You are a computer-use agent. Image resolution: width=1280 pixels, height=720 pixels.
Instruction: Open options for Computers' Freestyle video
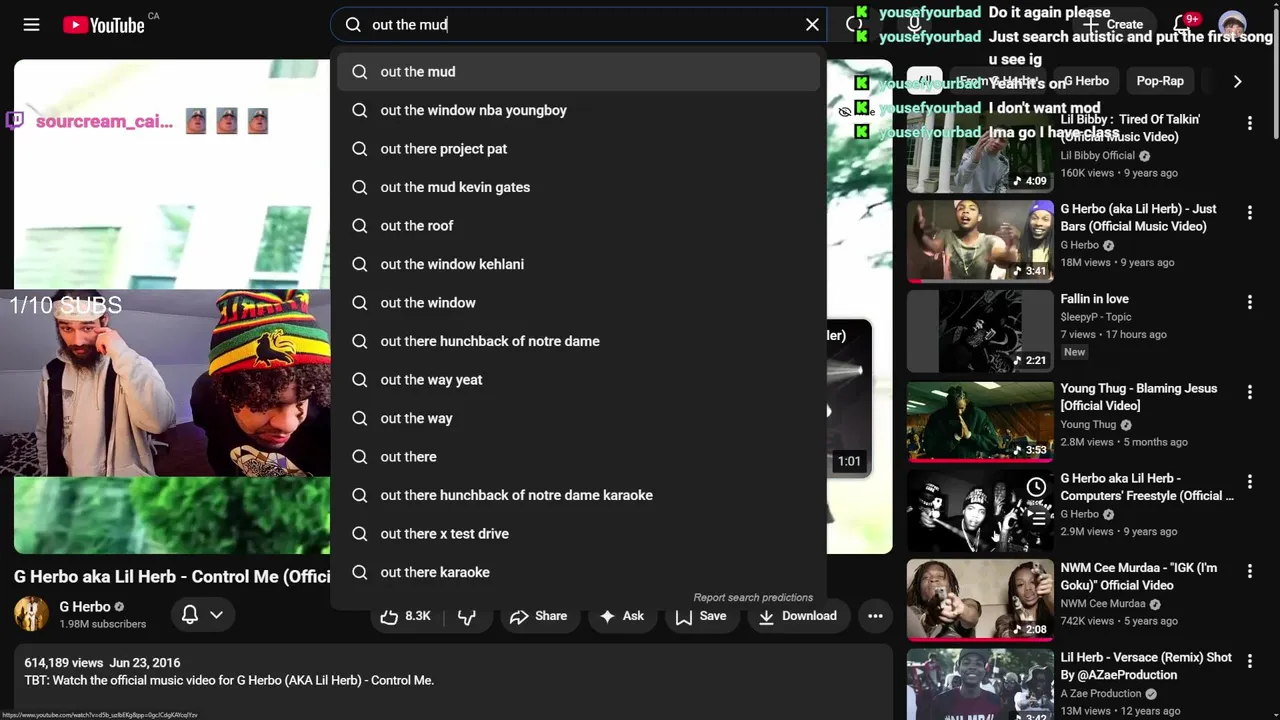(1249, 482)
